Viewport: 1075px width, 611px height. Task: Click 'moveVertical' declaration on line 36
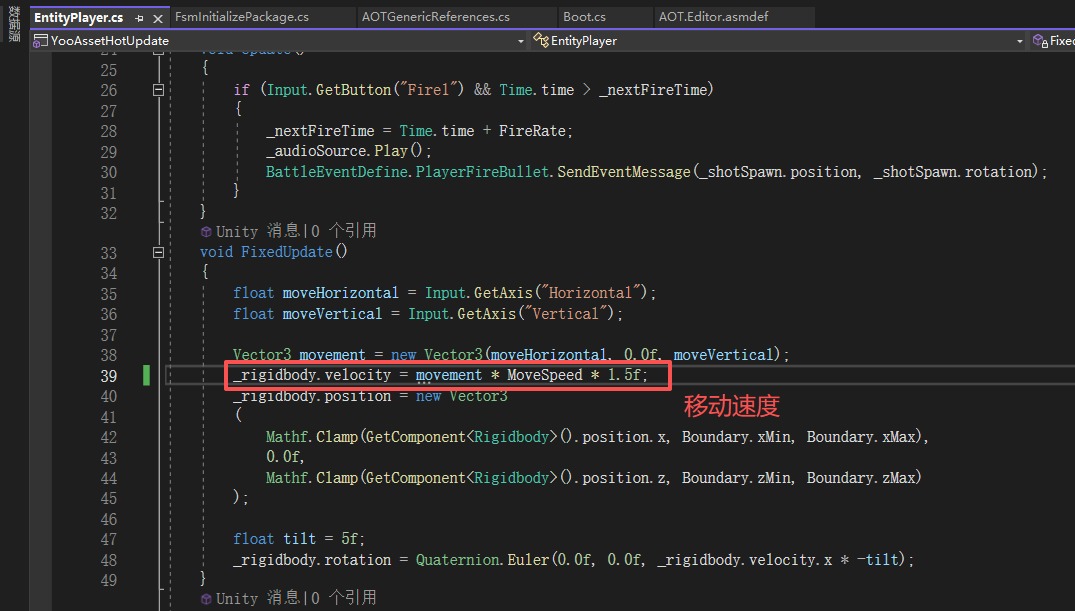click(333, 313)
